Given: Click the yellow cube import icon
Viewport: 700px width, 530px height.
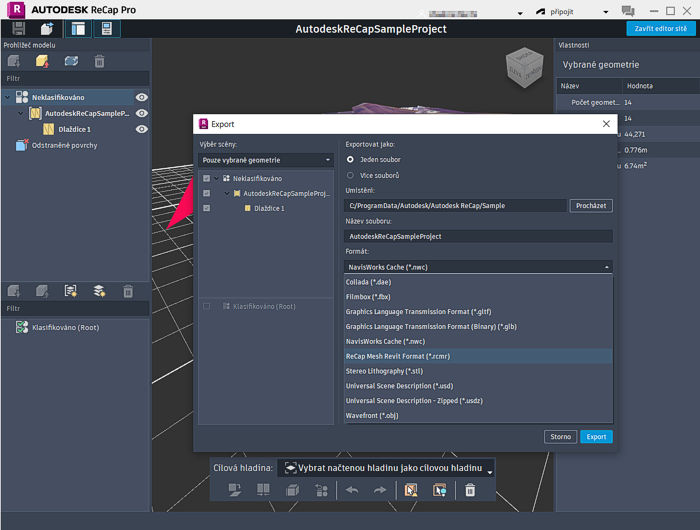Looking at the screenshot, I should 42,61.
